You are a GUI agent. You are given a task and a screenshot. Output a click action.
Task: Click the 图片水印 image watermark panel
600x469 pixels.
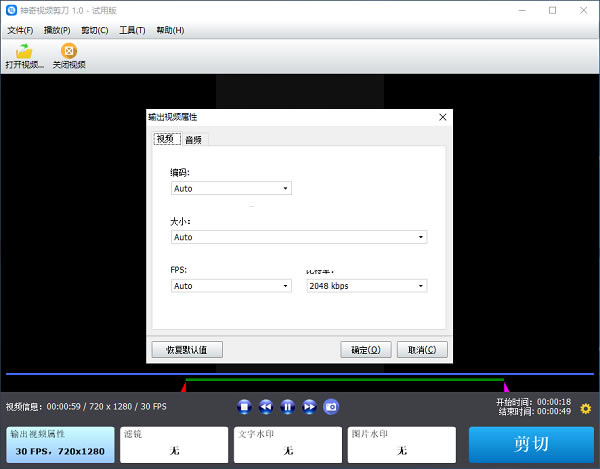pyautogui.click(x=402, y=445)
